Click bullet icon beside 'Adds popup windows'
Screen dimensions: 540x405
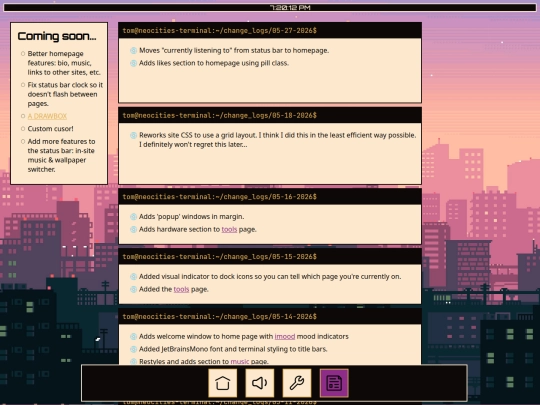(133, 217)
